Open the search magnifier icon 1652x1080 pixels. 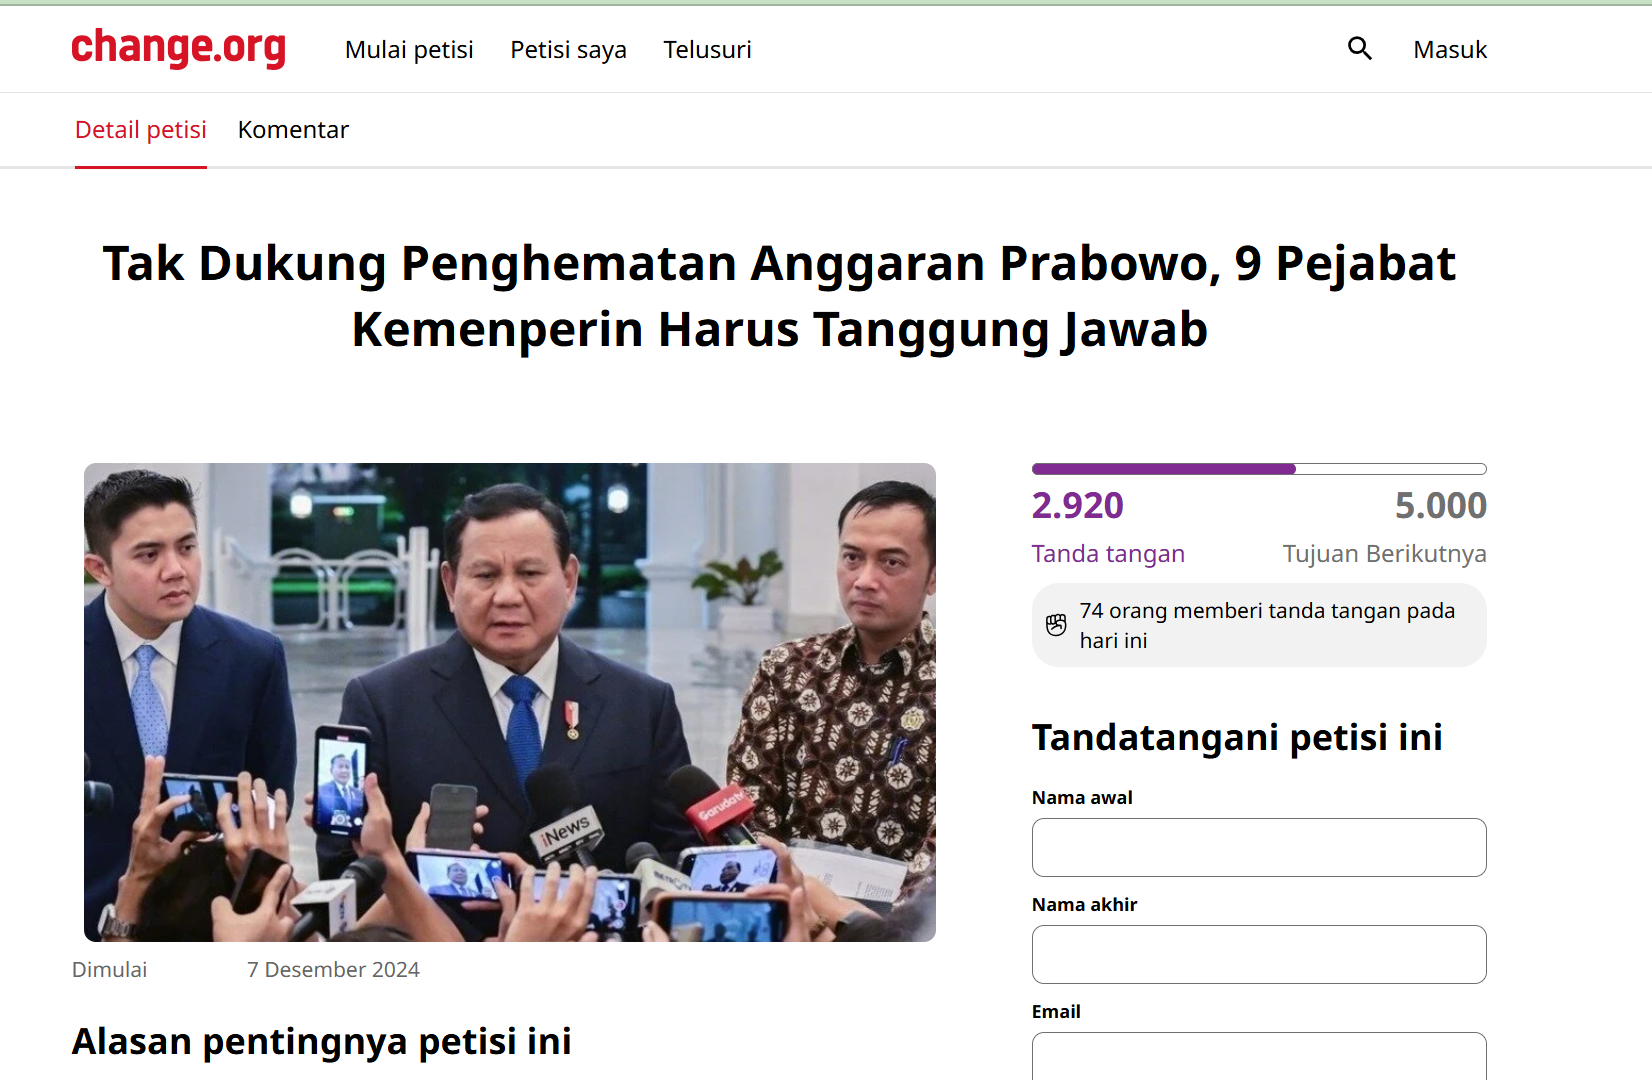pyautogui.click(x=1359, y=48)
